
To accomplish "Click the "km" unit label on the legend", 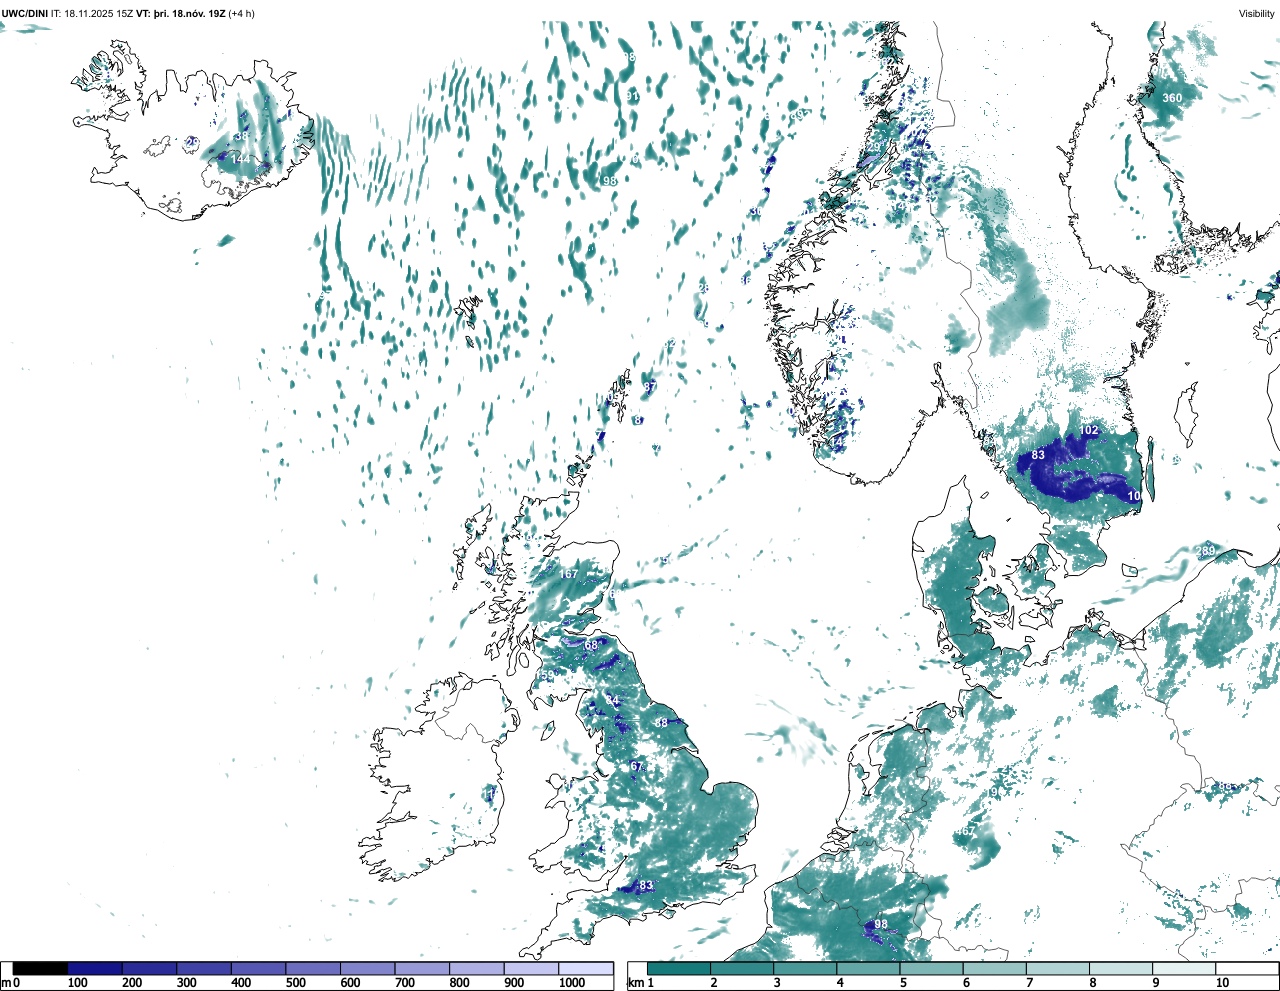I will pyautogui.click(x=635, y=983).
